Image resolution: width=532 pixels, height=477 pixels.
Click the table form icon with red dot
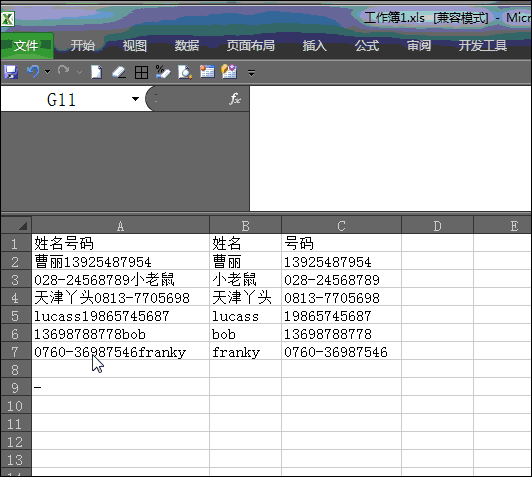coord(207,72)
